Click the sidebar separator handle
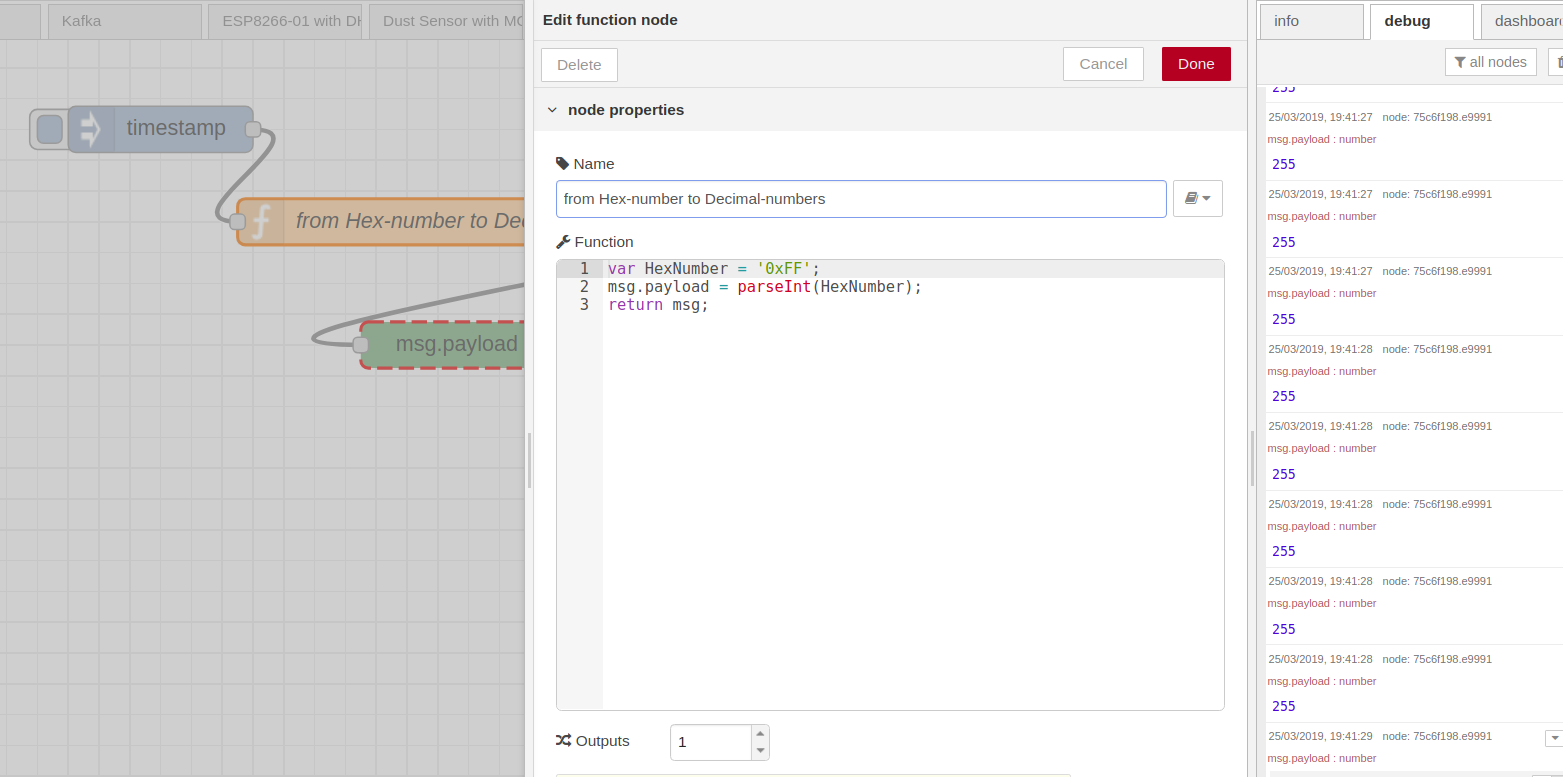Image resolution: width=1563 pixels, height=777 pixels. (1252, 460)
